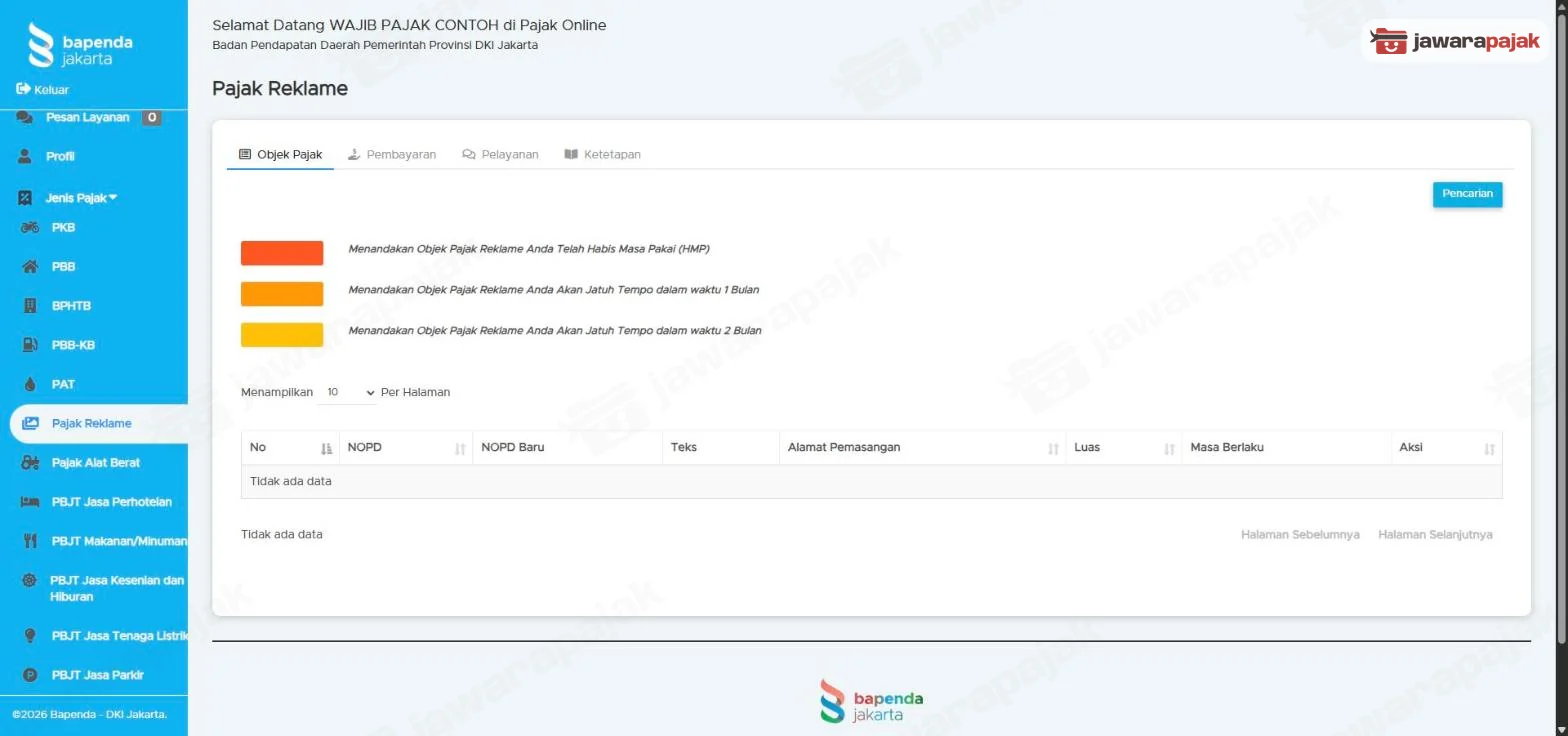Click the PAT water drop icon
1568x736 pixels.
click(30, 384)
